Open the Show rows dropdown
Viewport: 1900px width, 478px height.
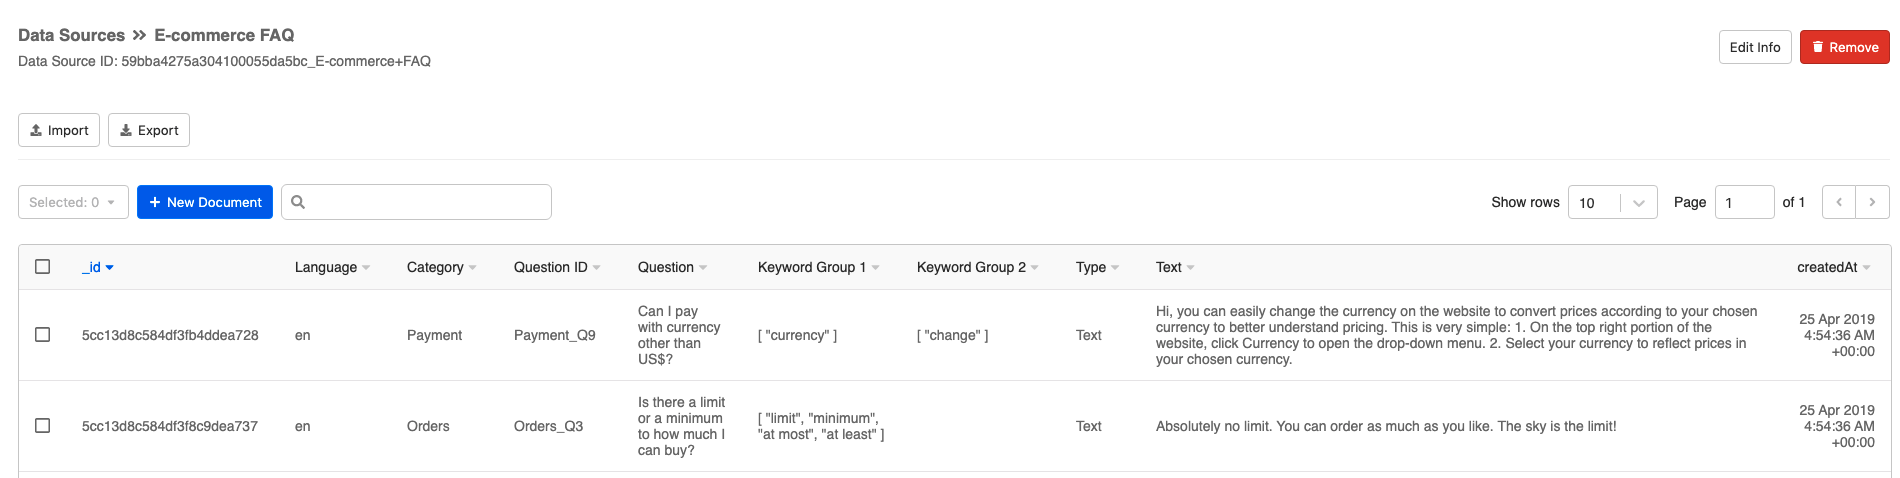[1612, 202]
